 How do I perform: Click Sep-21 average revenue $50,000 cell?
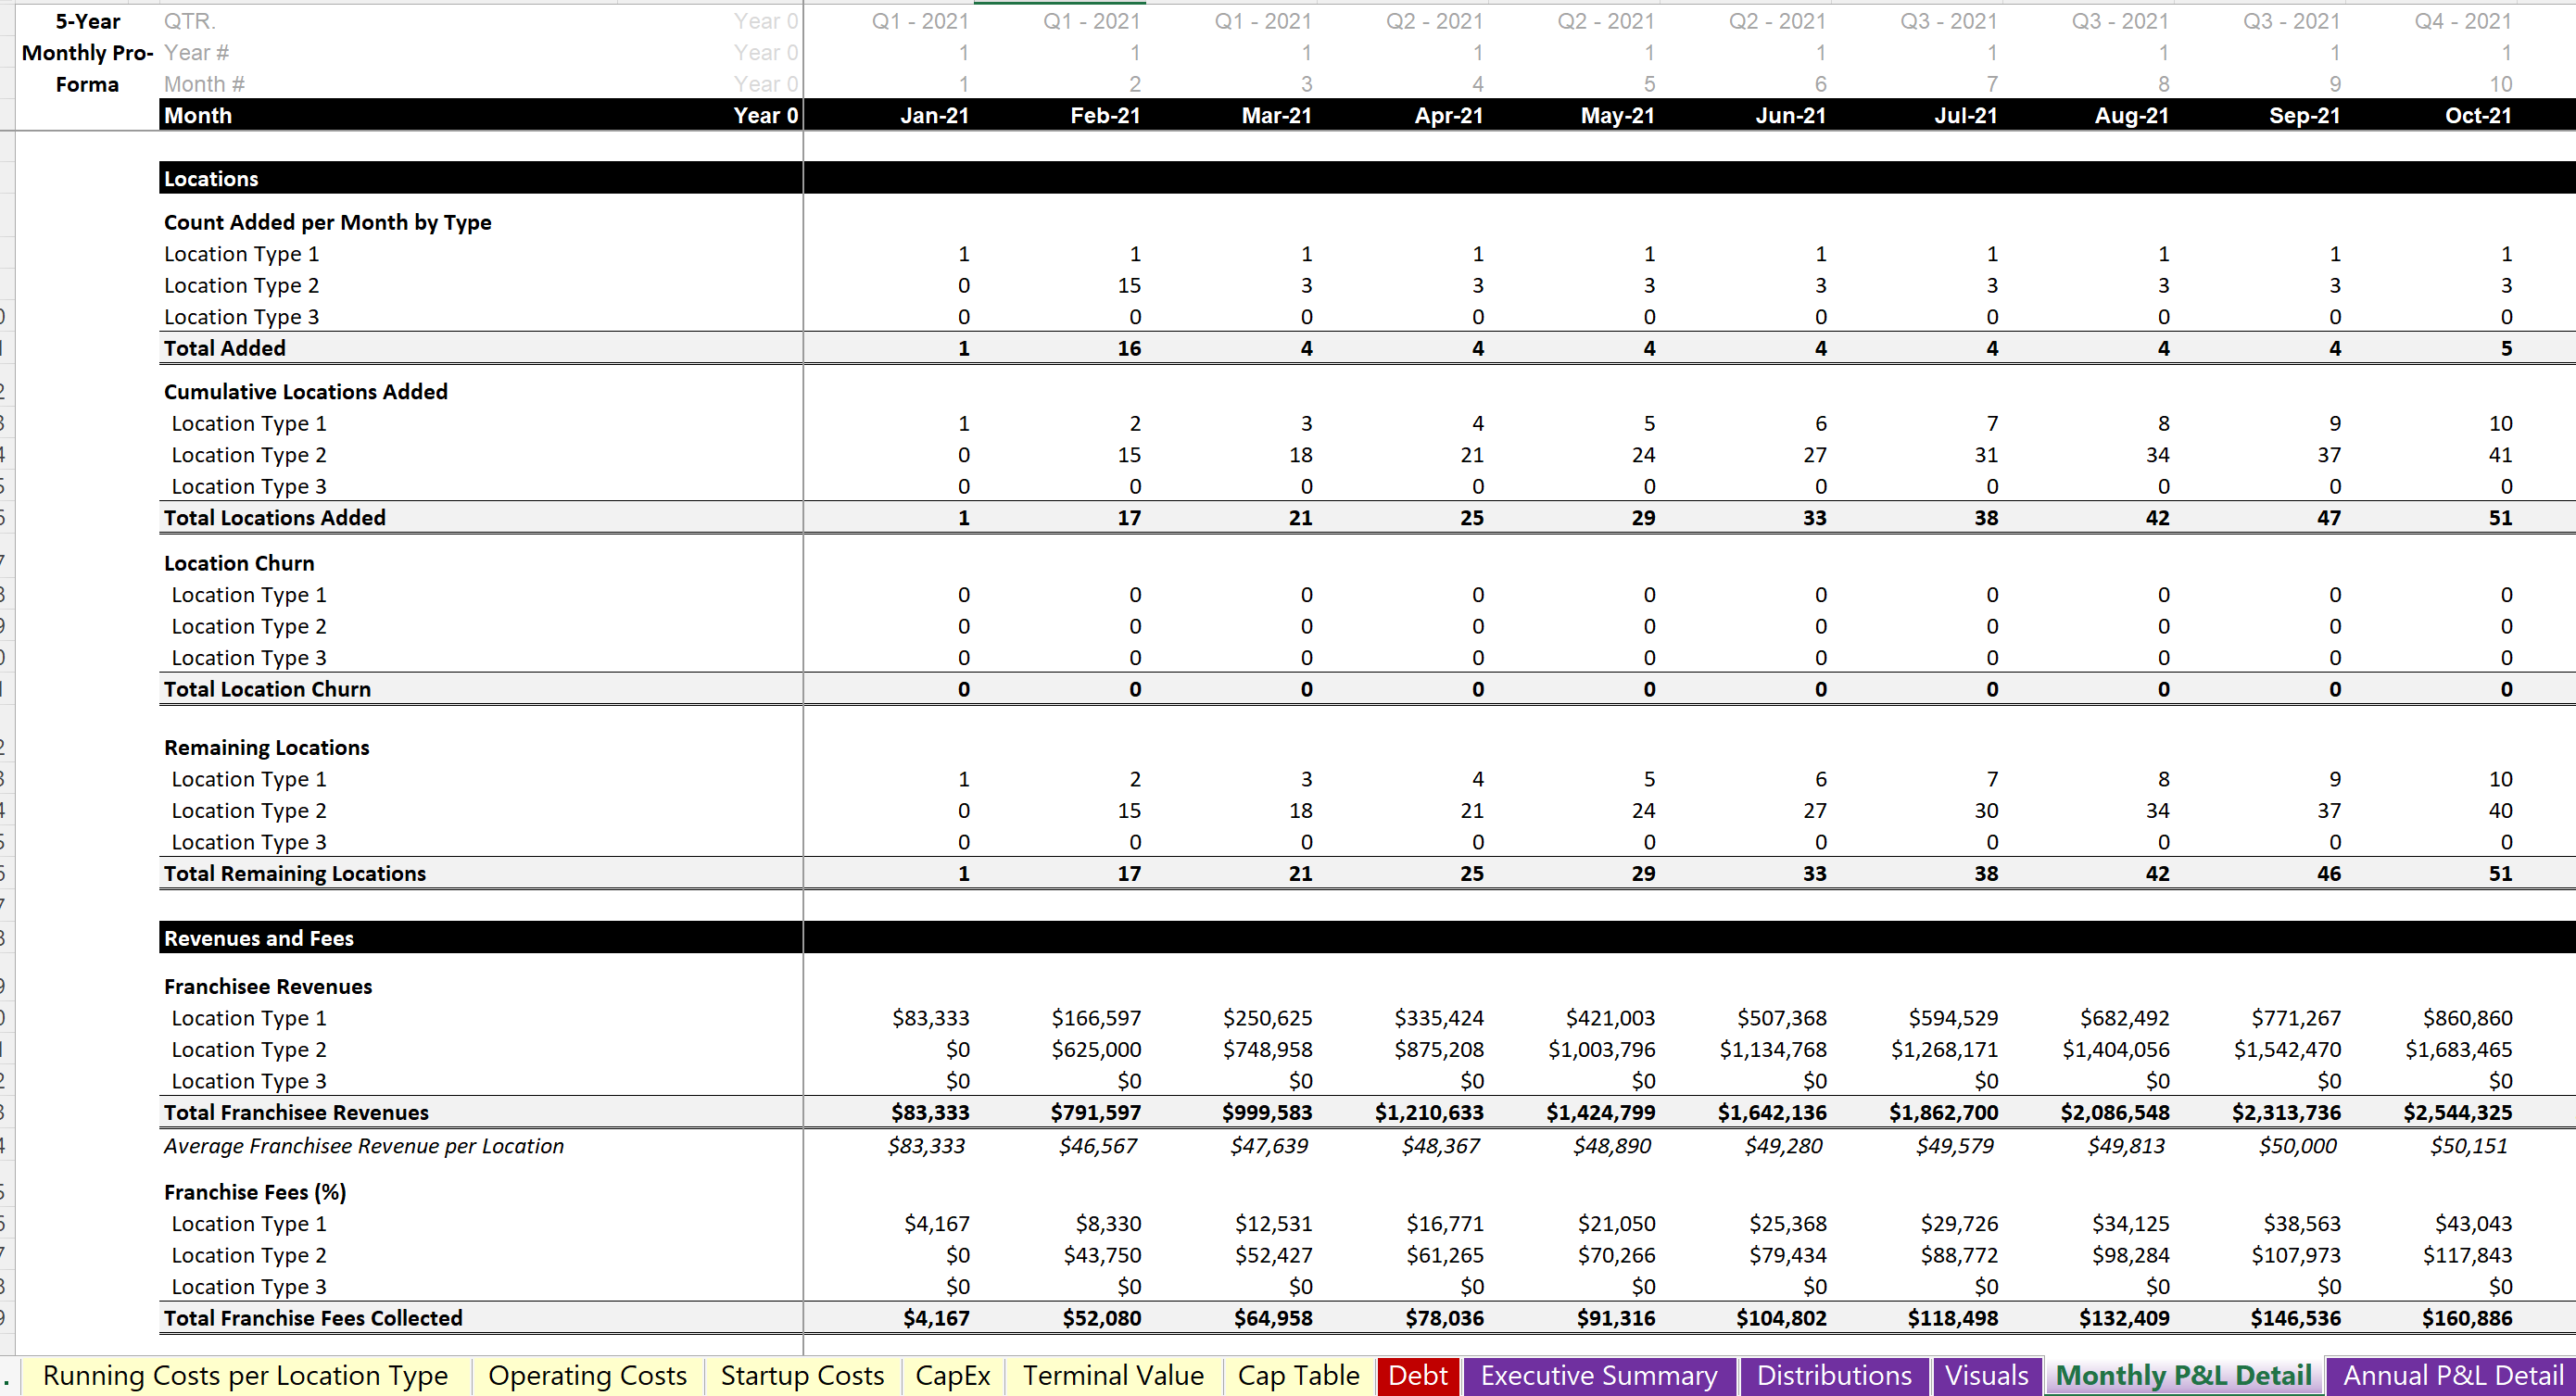point(2298,1146)
